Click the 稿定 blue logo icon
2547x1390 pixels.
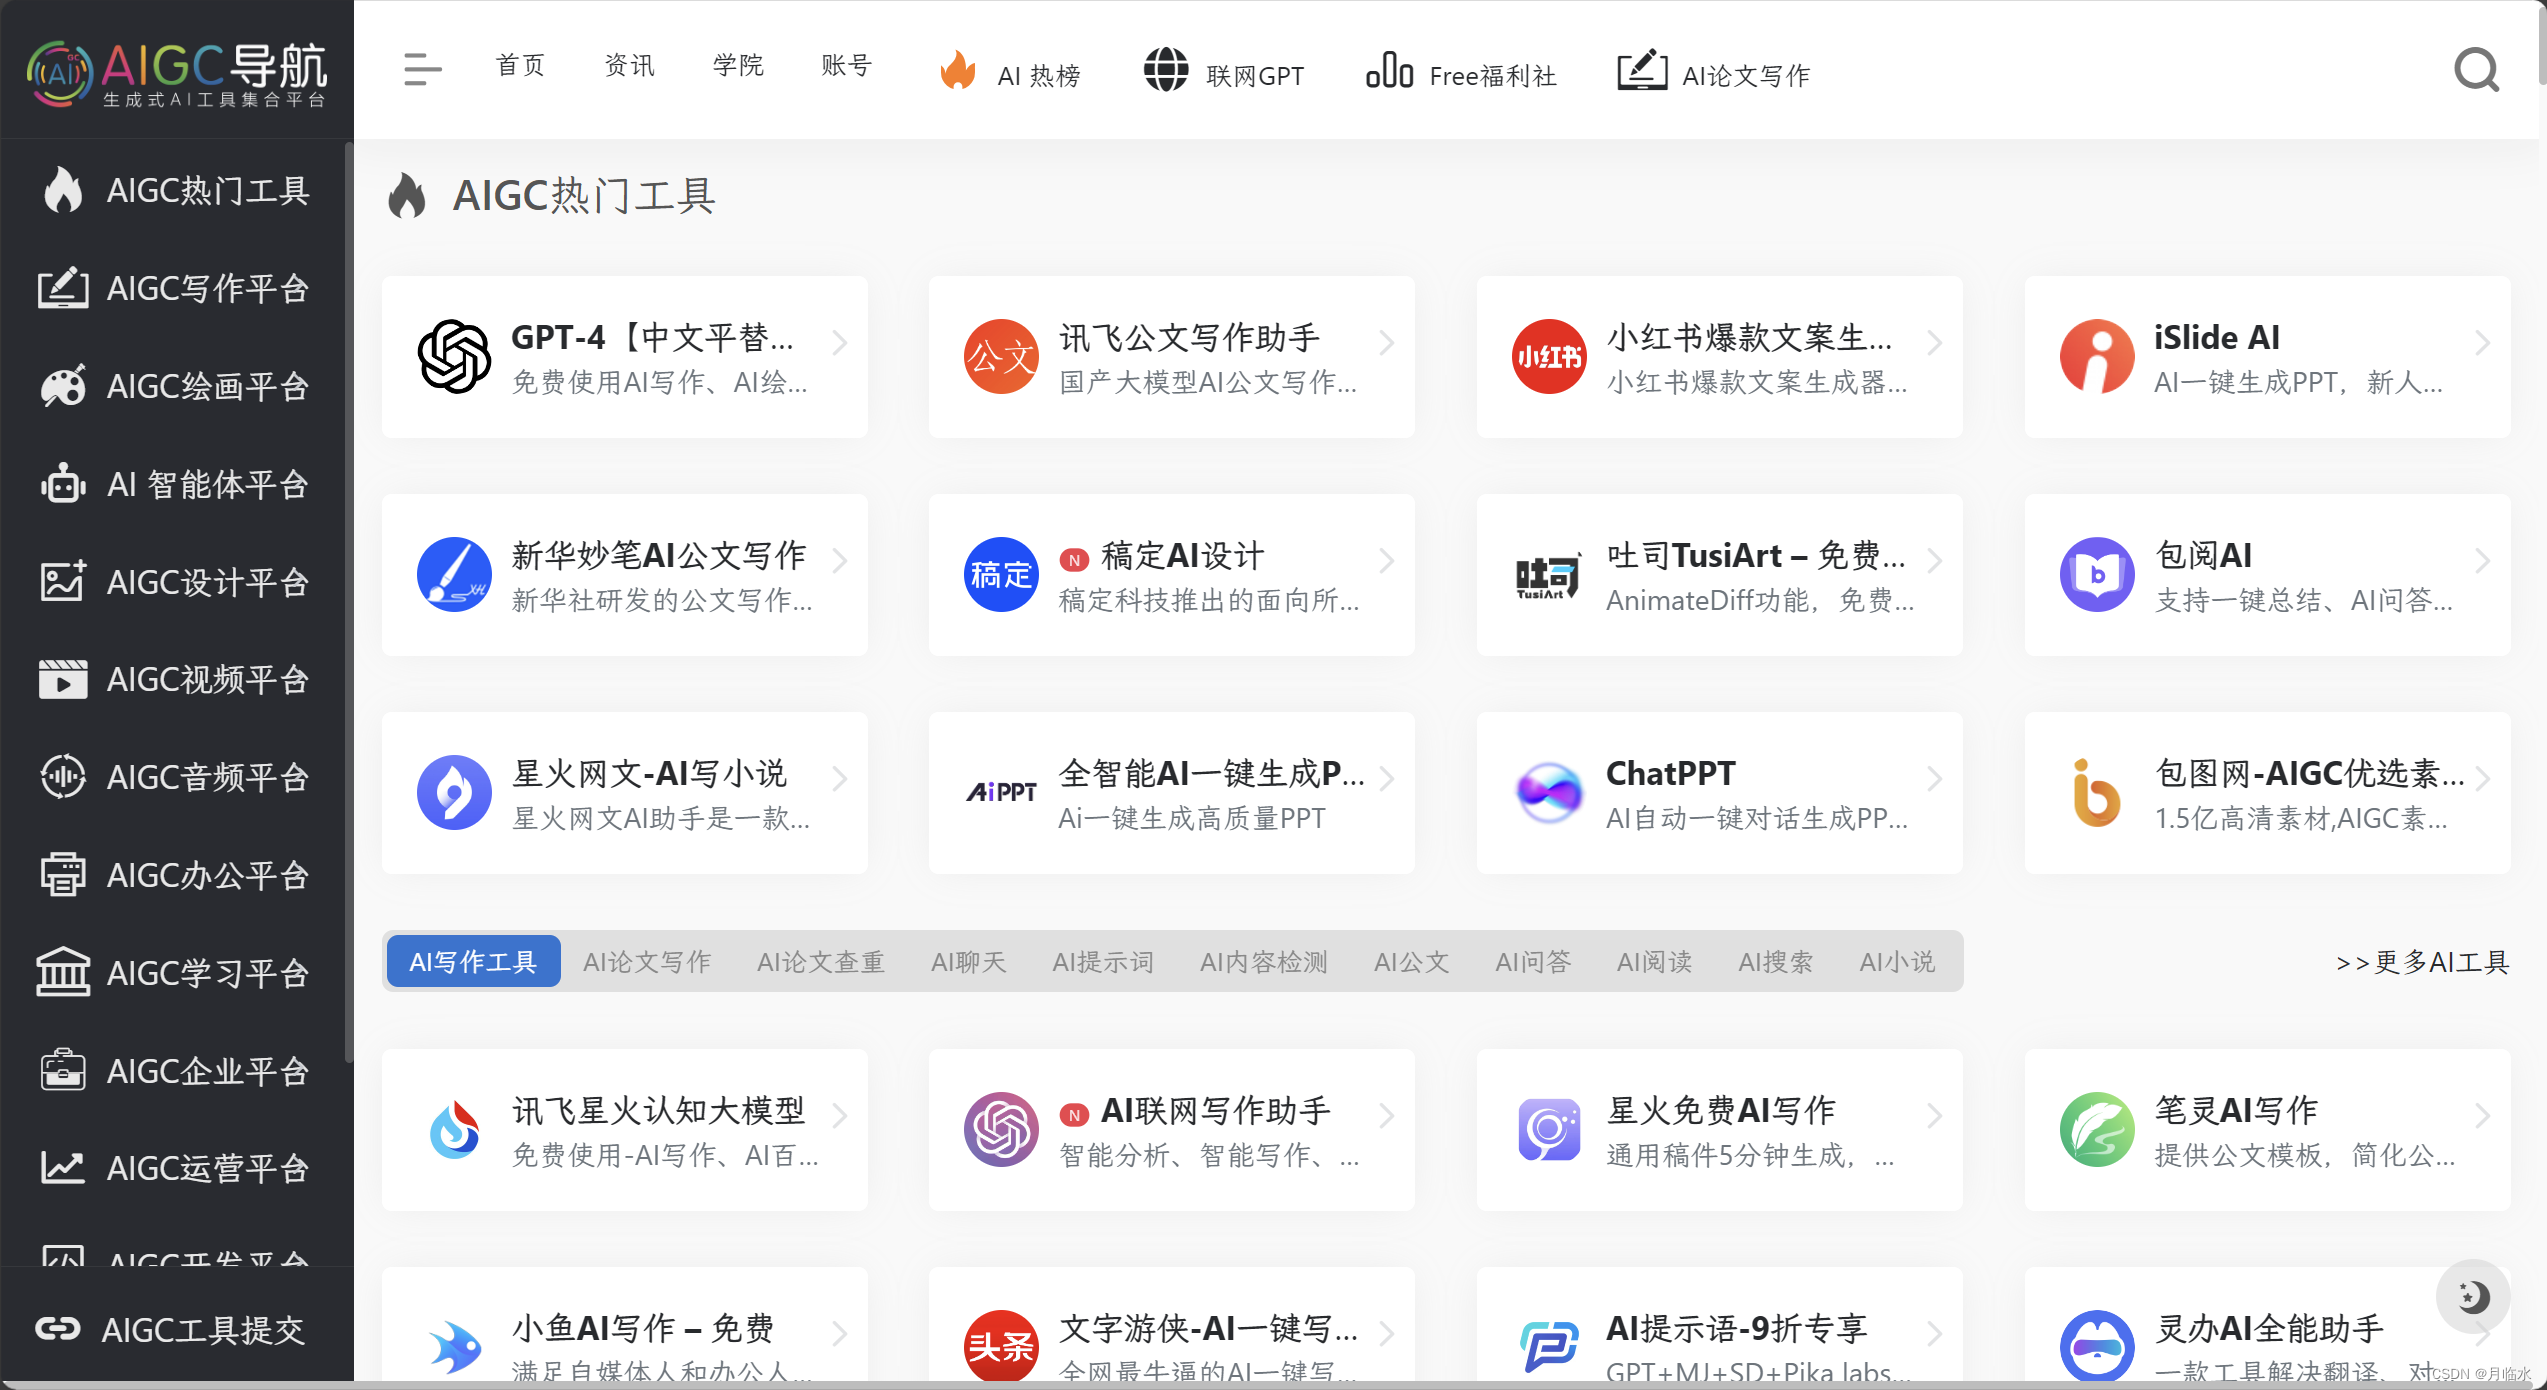[1001, 575]
